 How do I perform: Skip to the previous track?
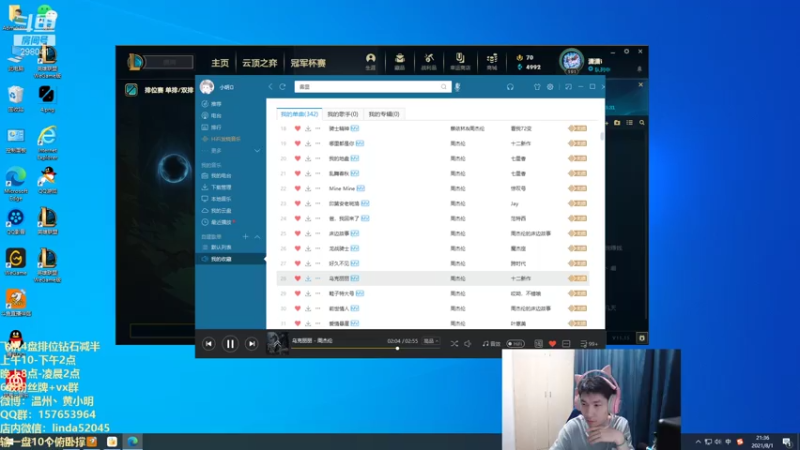click(209, 344)
